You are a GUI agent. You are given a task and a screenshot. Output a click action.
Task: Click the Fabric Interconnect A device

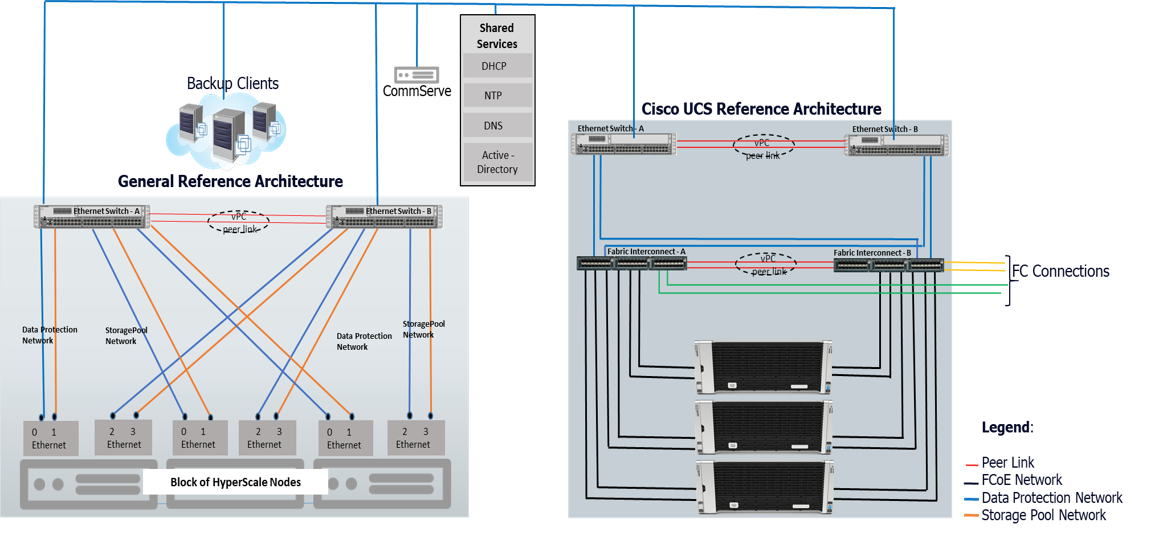tap(631, 263)
